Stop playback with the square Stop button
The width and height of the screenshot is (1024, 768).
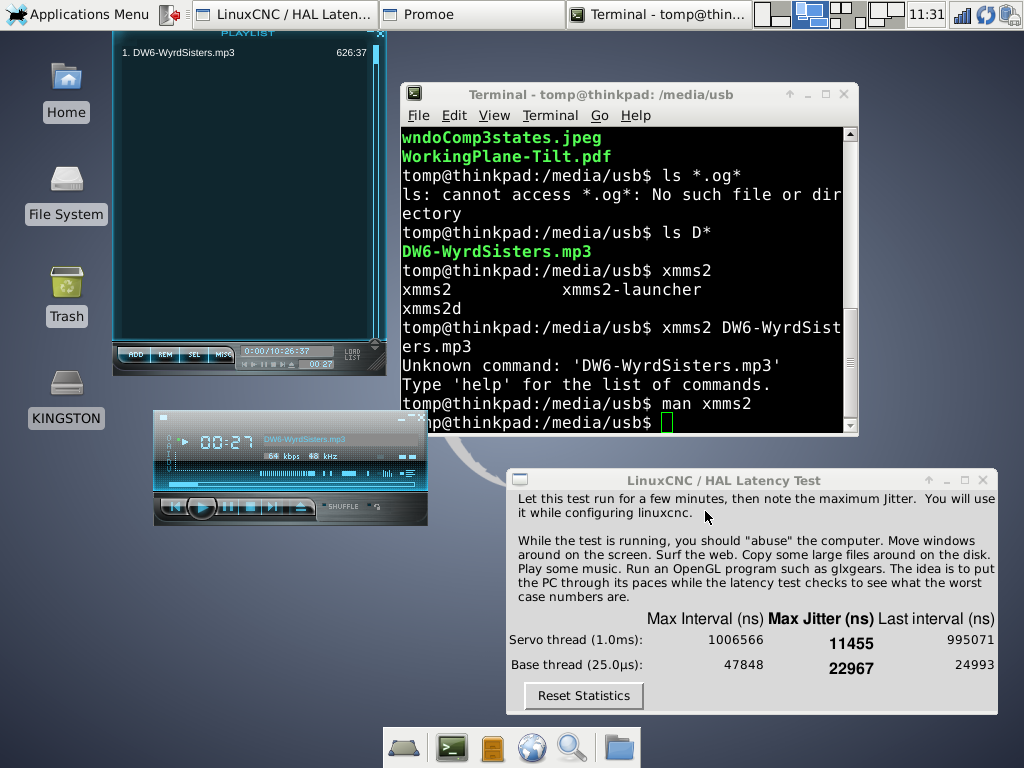coord(251,507)
